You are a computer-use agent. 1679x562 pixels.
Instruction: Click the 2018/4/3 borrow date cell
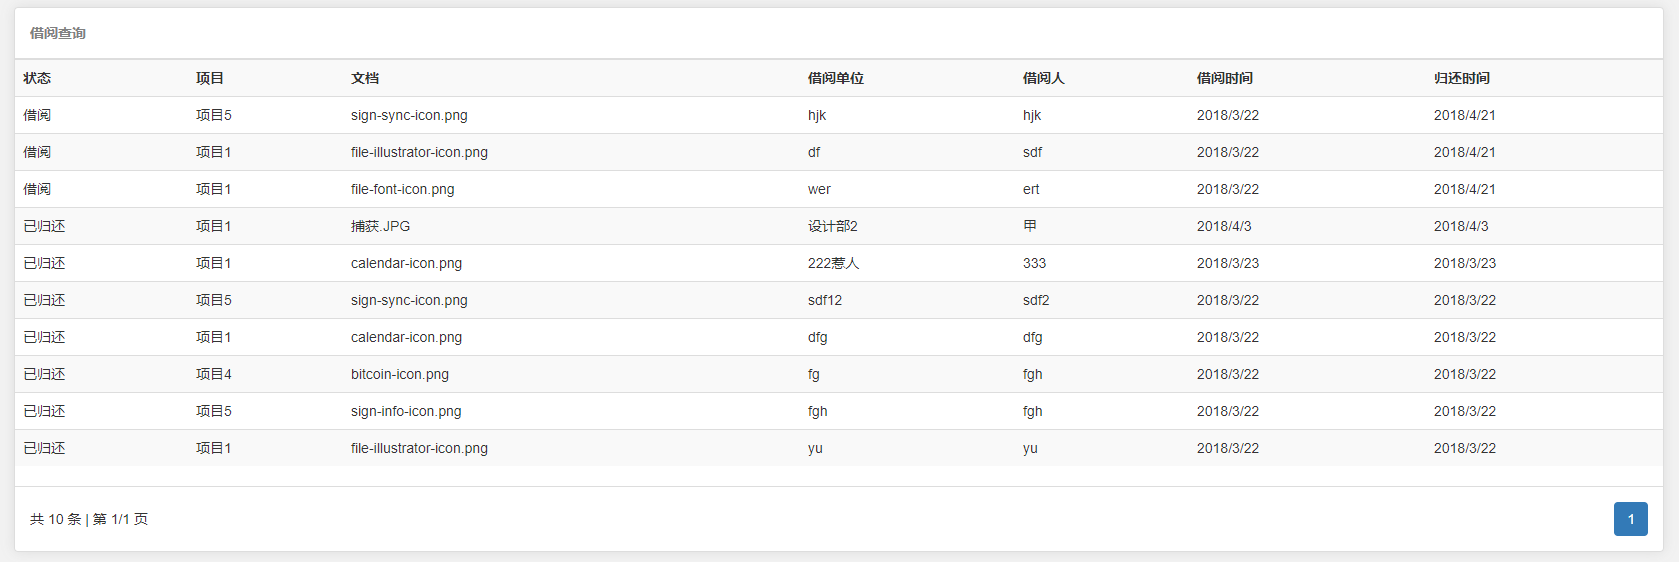(x=1223, y=226)
